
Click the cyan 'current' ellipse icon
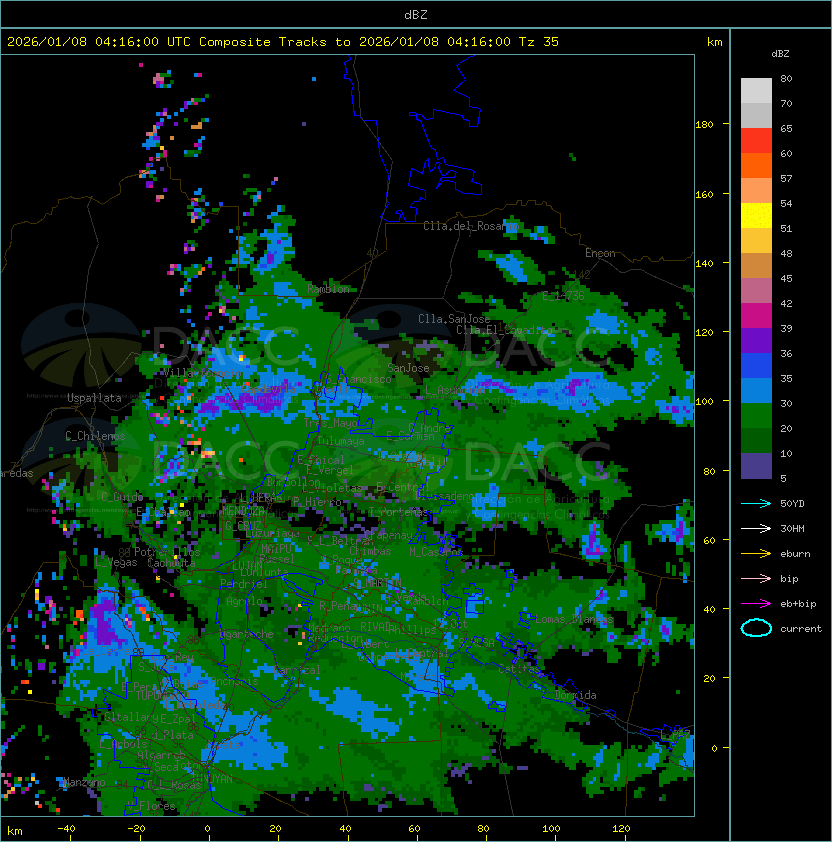tap(756, 628)
